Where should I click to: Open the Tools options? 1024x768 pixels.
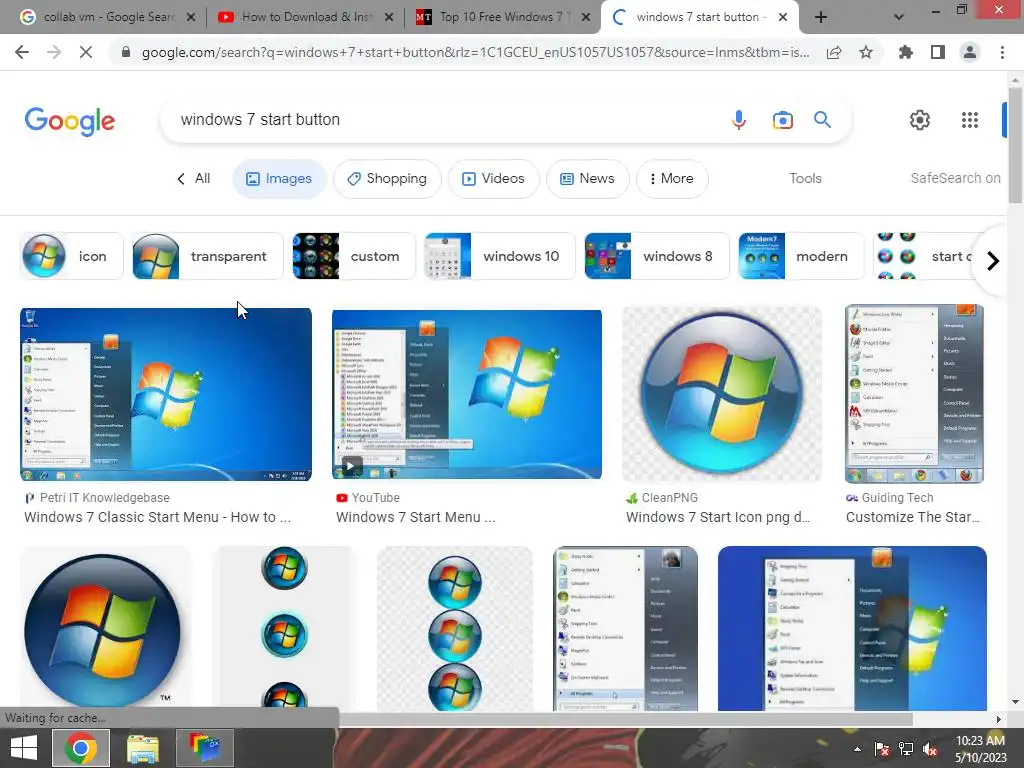(x=805, y=178)
